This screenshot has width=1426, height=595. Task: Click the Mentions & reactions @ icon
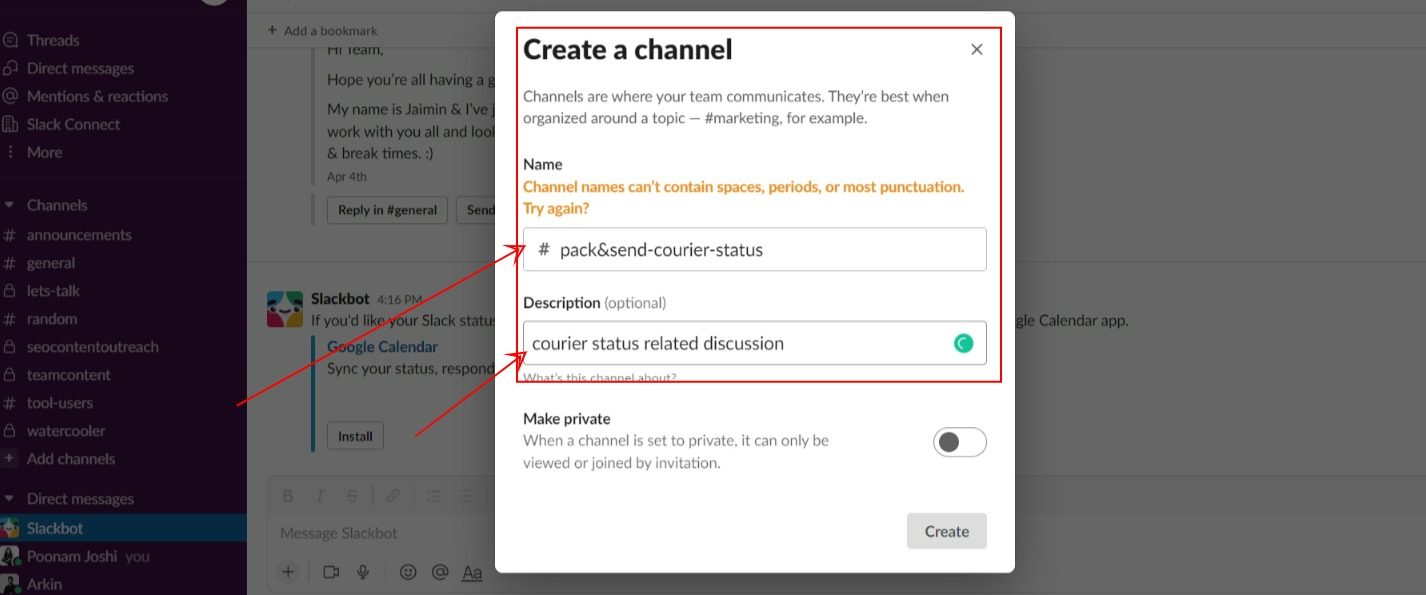tap(10, 96)
